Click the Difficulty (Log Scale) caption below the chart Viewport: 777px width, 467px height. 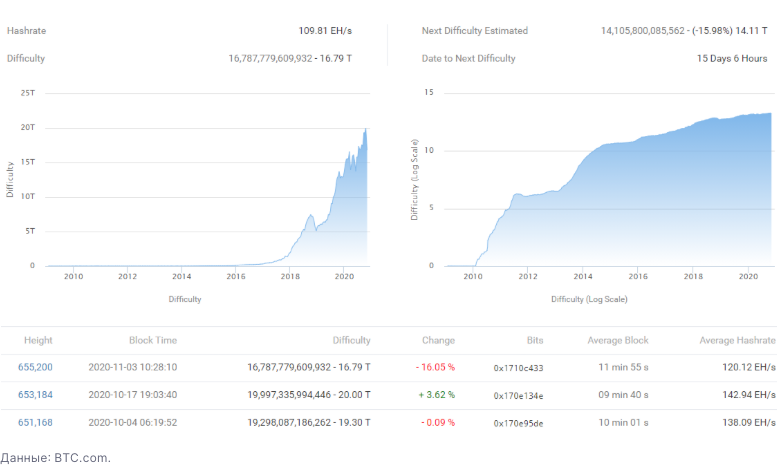592,299
